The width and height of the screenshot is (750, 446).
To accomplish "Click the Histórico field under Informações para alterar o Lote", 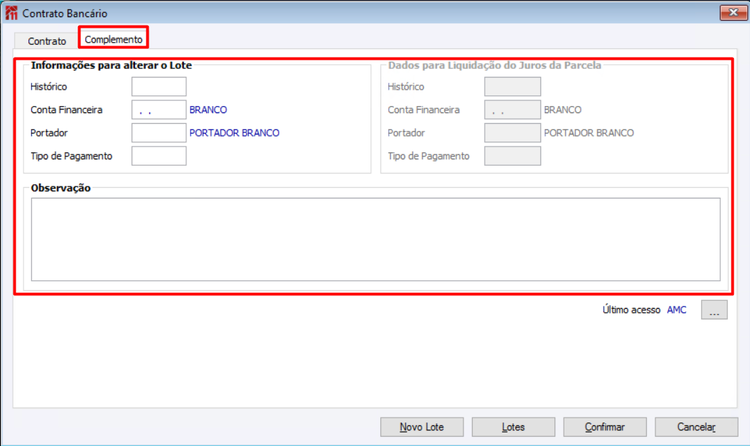I will [159, 87].
